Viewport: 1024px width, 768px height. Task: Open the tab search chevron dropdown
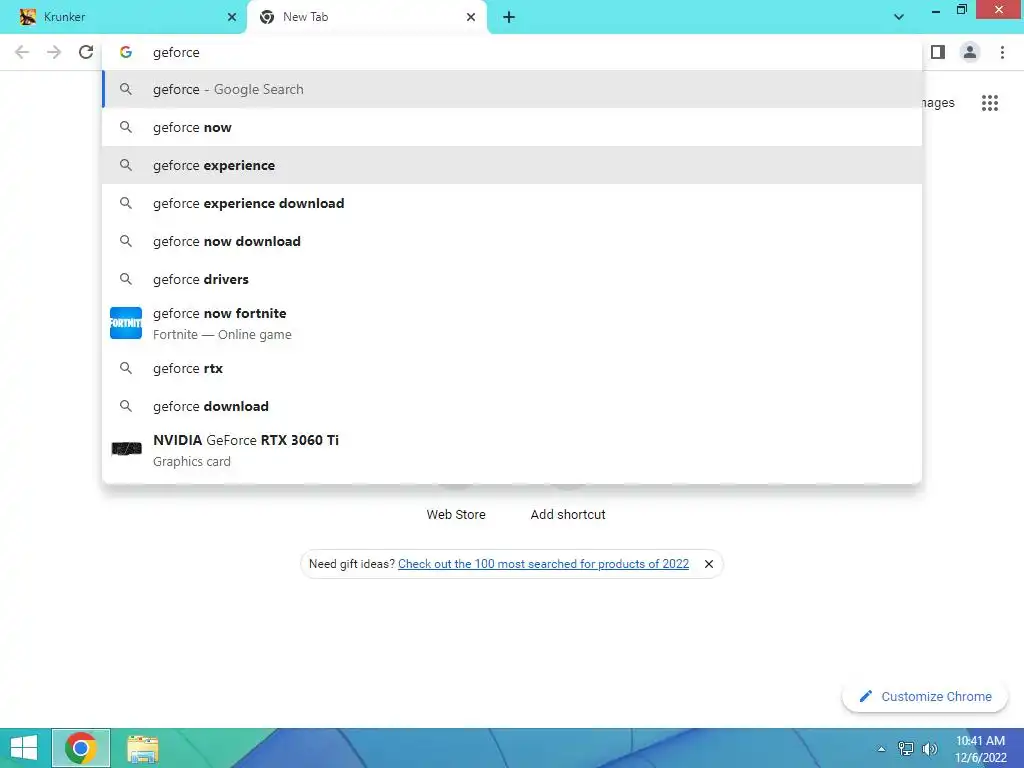[899, 17]
